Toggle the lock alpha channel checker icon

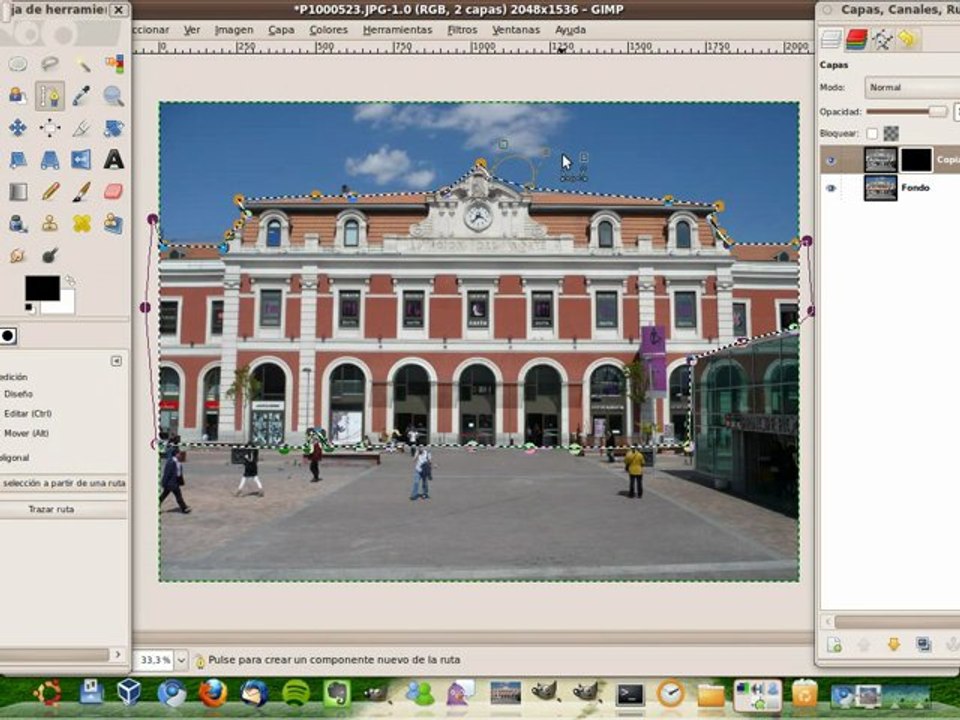pos(891,133)
